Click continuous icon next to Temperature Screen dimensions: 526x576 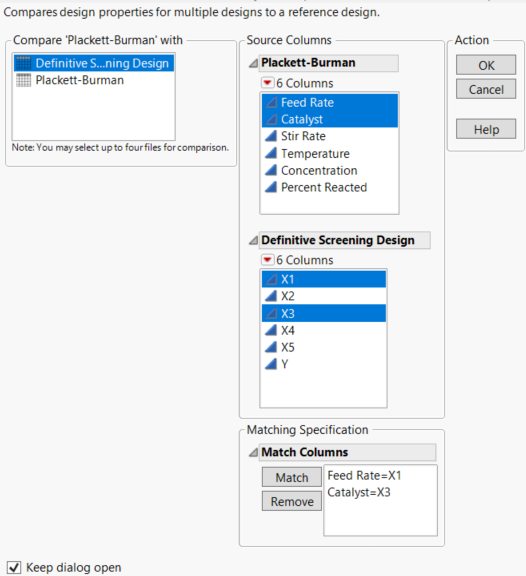271,153
